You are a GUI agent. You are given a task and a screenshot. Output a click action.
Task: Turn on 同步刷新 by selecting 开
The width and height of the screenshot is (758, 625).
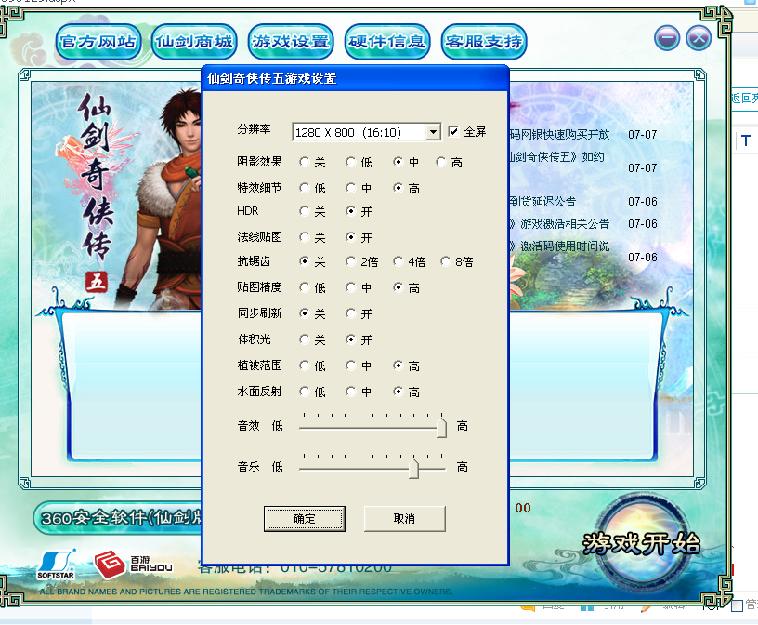click(351, 314)
